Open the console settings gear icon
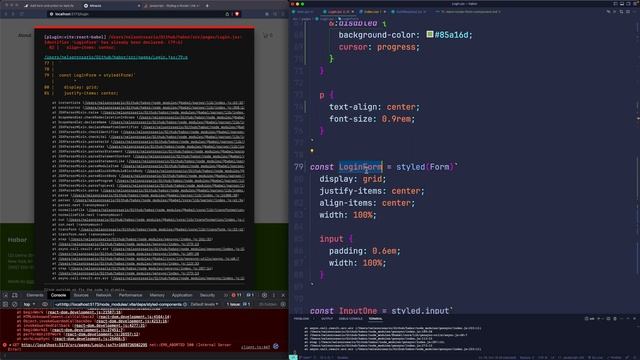Image resolution: width=640 pixels, height=360 pixels. [283, 304]
